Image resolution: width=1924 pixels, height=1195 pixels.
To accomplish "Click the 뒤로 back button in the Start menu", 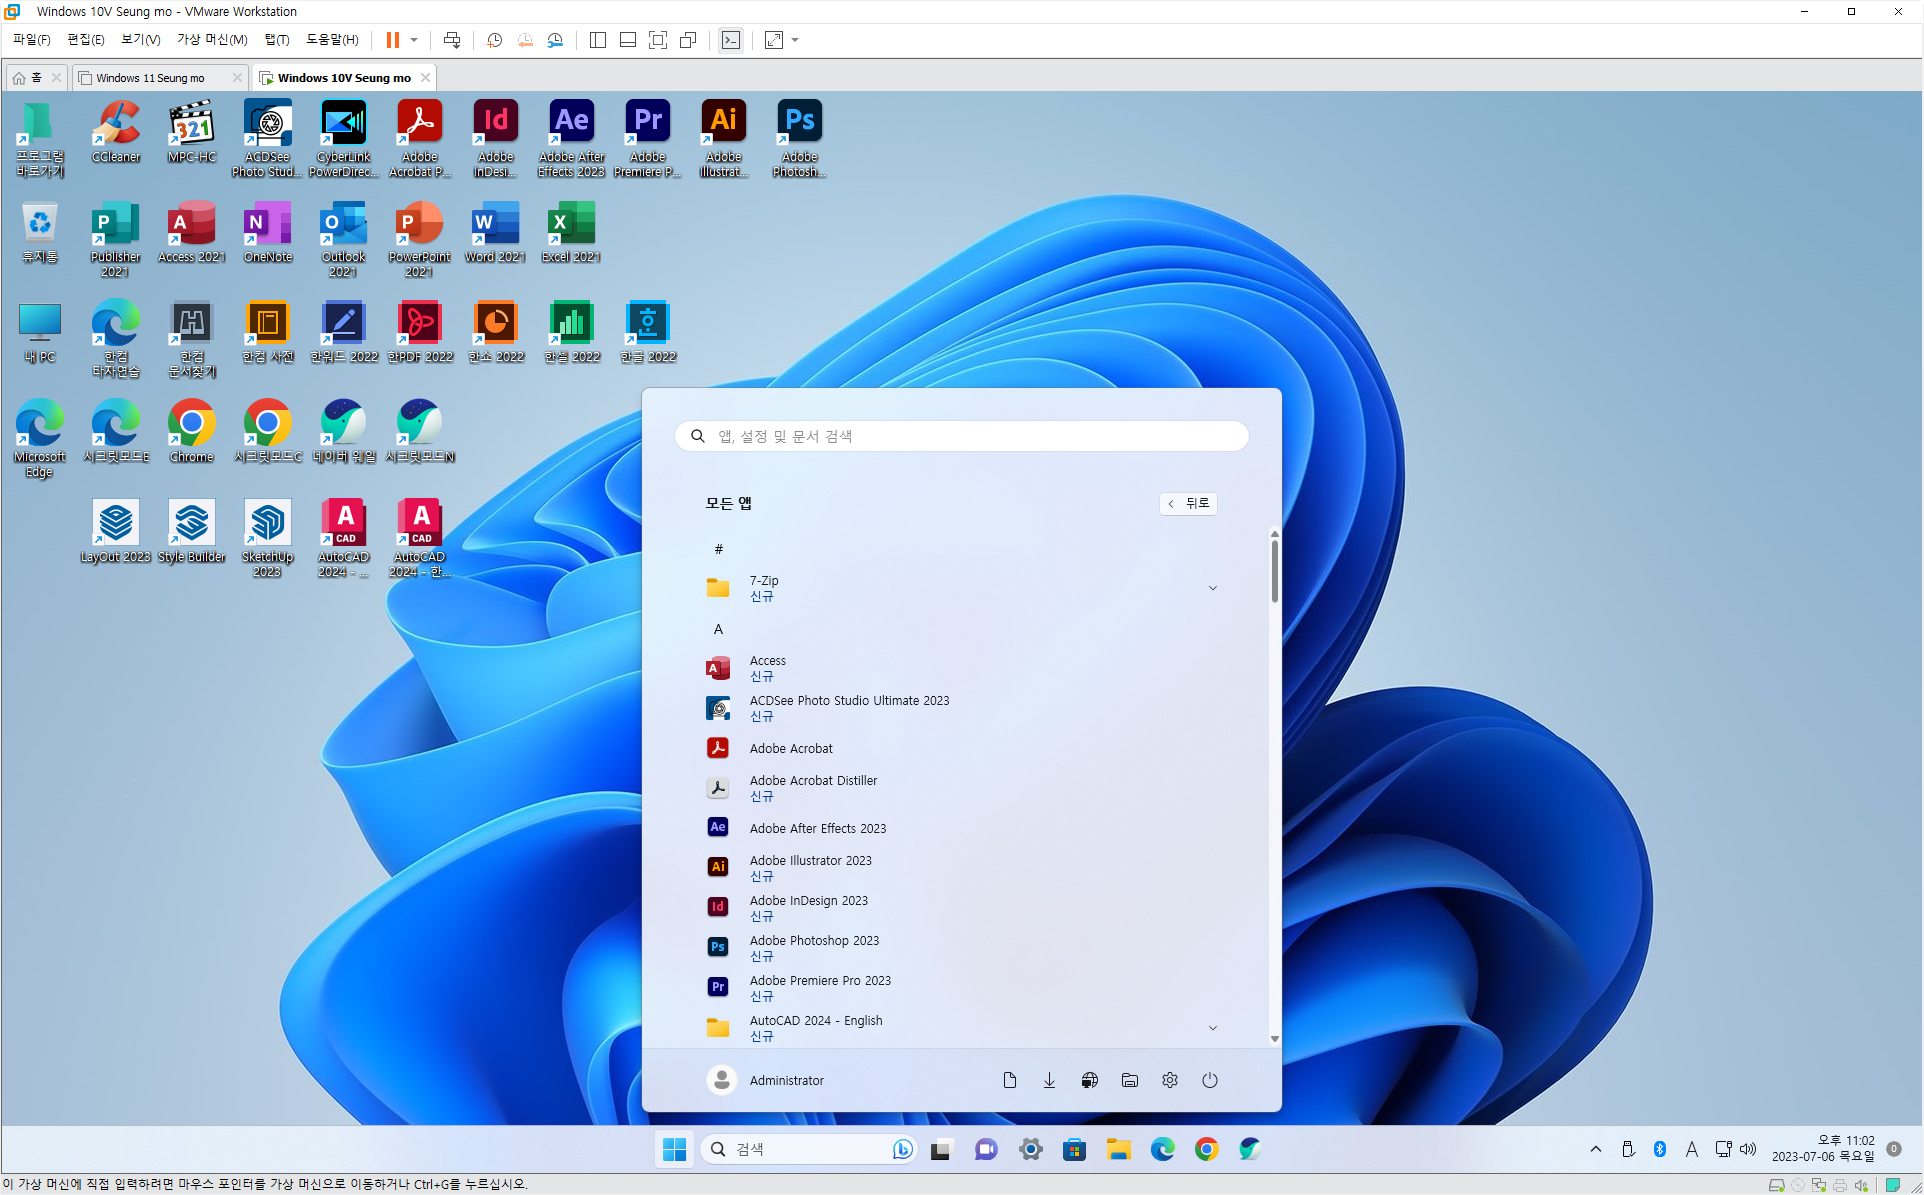I will [x=1188, y=503].
